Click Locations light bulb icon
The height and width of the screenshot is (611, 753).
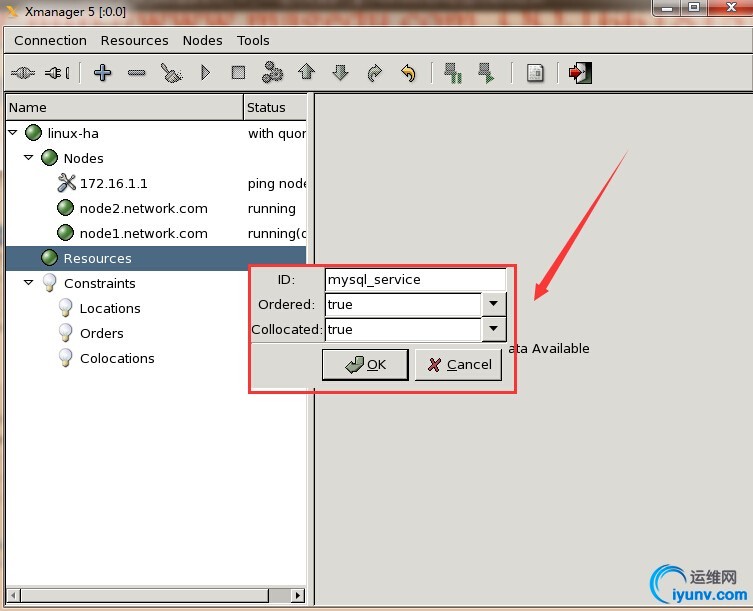coord(65,307)
